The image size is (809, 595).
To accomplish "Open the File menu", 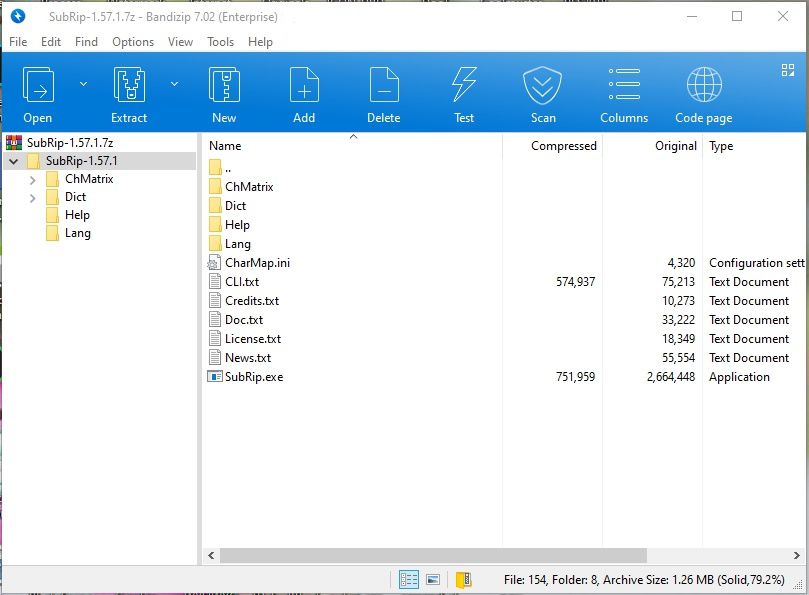I will pos(18,42).
